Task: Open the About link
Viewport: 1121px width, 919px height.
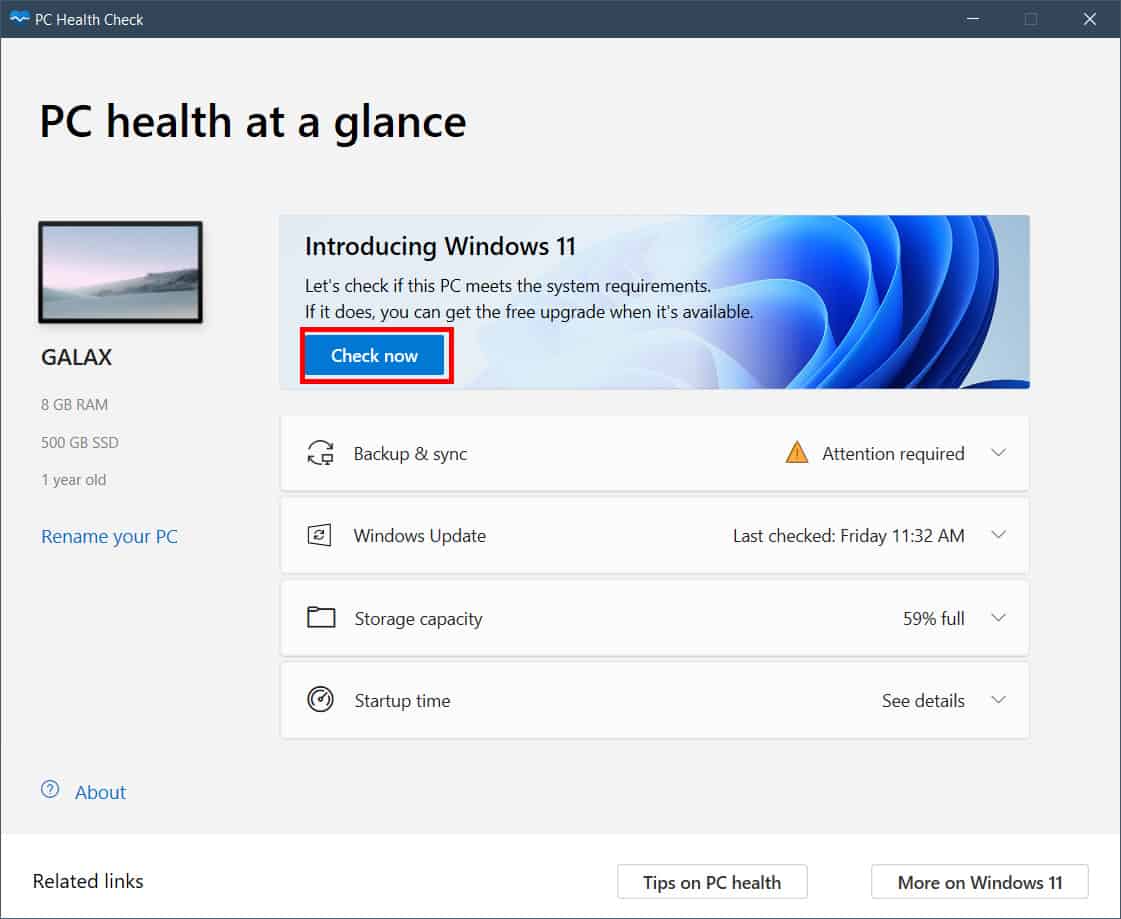Action: tap(101, 792)
